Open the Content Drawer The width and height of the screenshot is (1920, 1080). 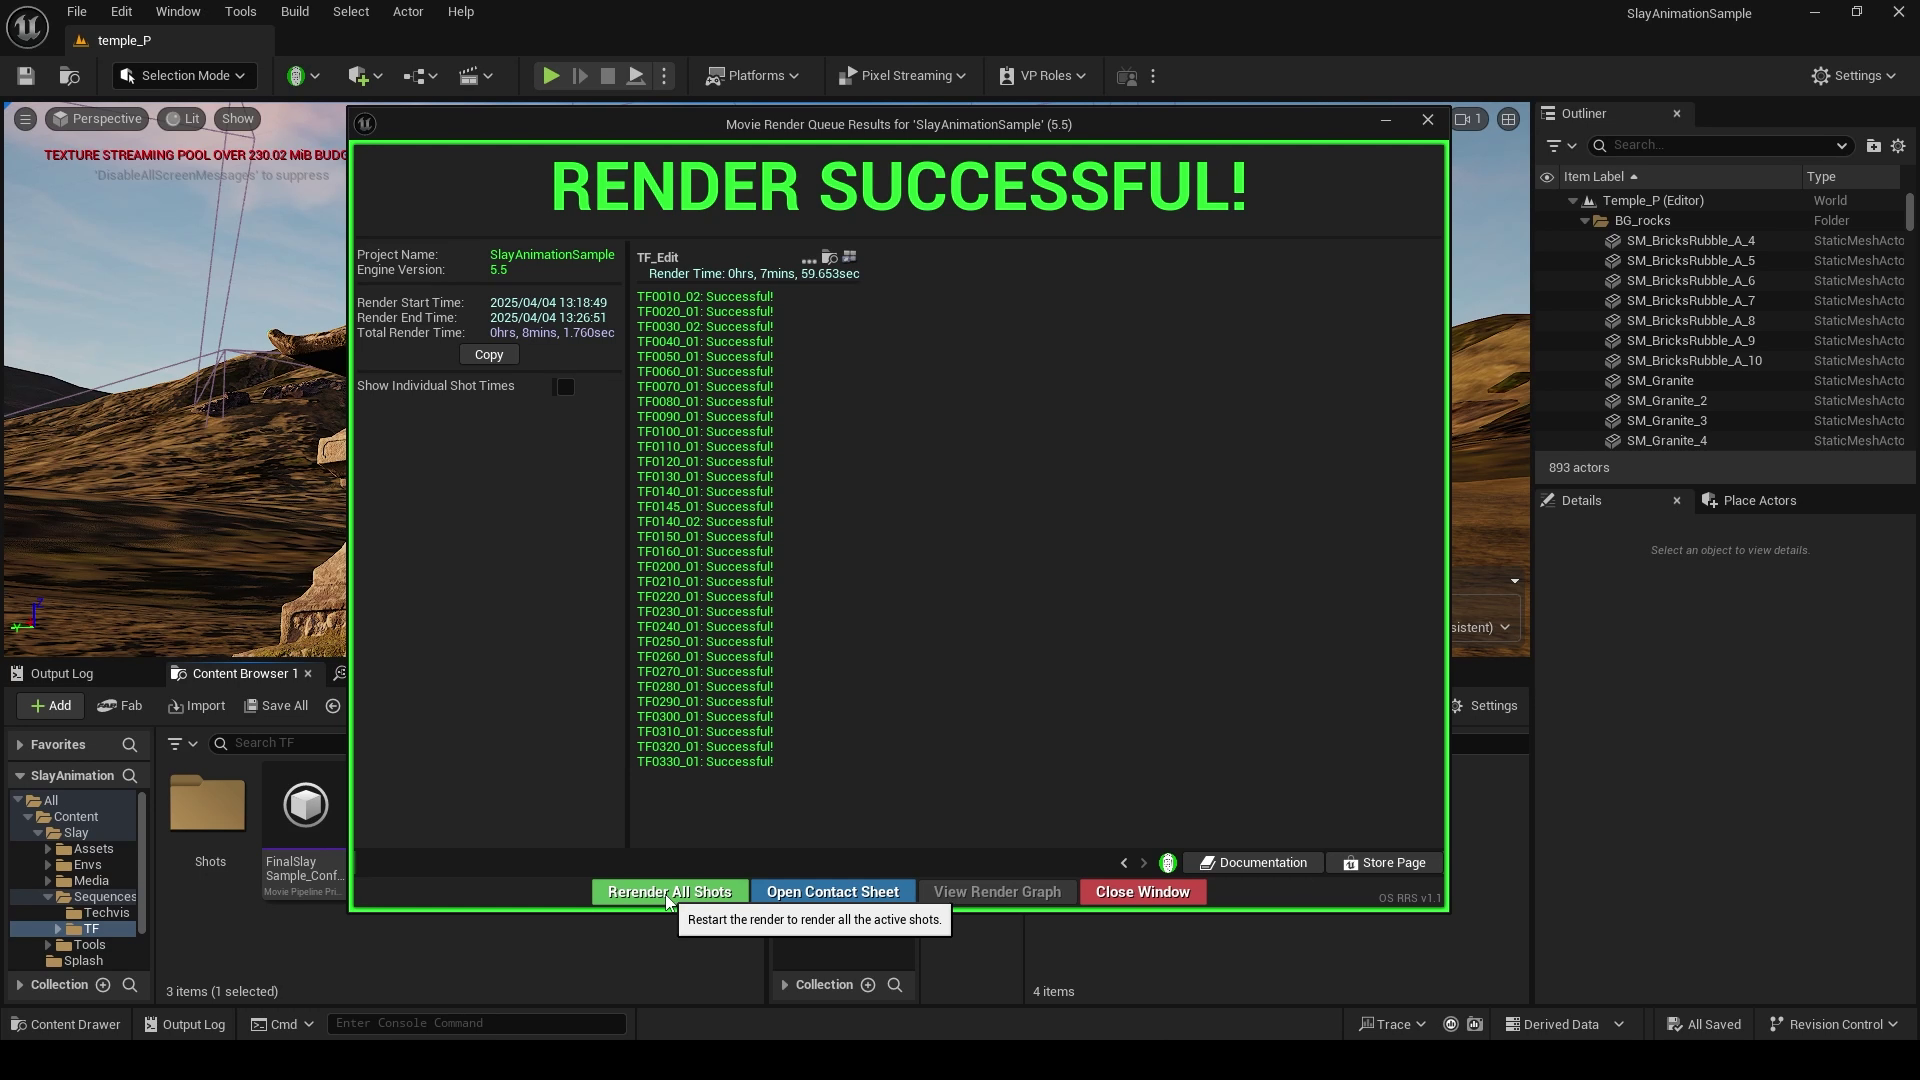(65, 1024)
